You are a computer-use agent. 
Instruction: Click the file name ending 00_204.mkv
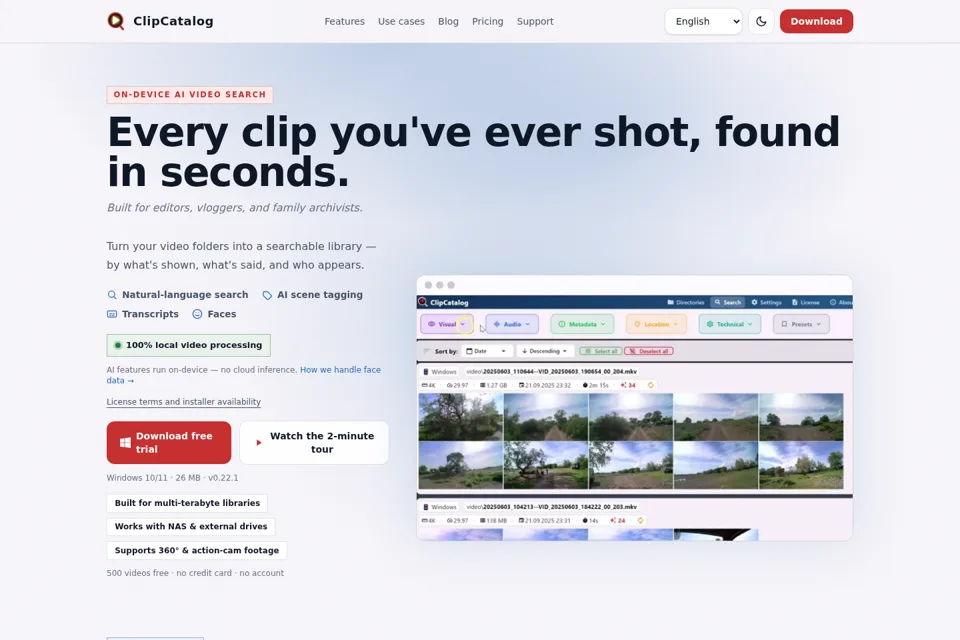tap(552, 372)
